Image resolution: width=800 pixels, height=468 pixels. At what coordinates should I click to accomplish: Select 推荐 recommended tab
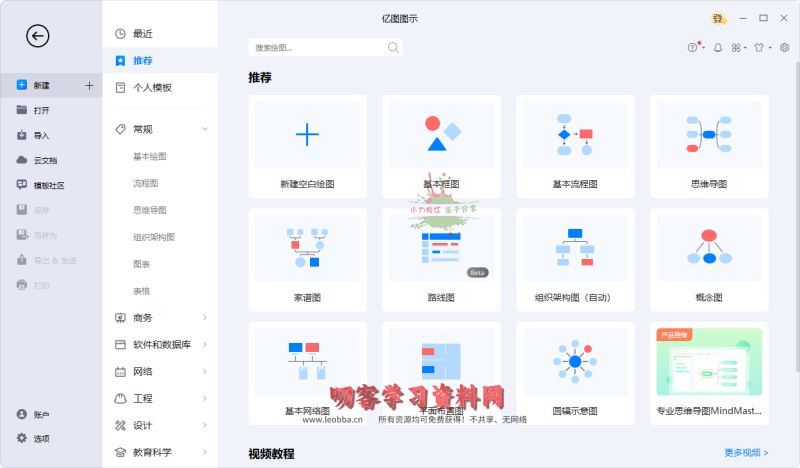(160, 60)
